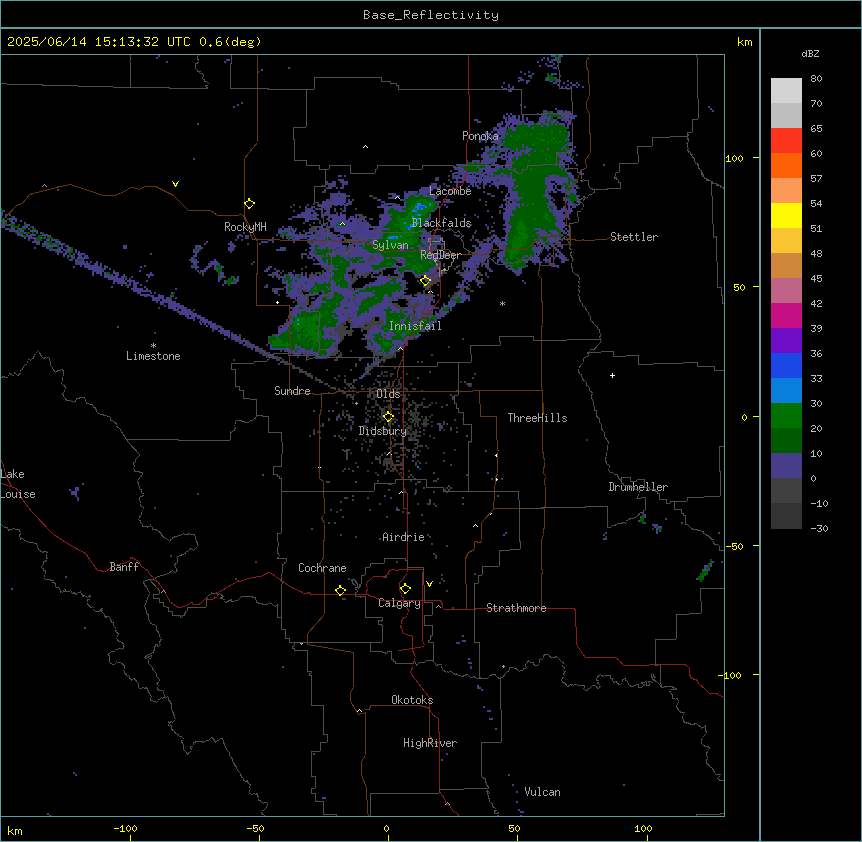Click the km unit label at bottom left
The height and width of the screenshot is (842, 862).
14,830
